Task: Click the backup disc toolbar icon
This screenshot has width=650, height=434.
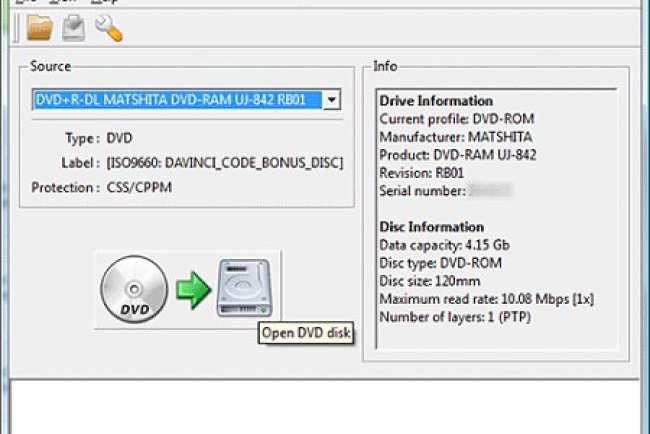Action: click(x=74, y=29)
